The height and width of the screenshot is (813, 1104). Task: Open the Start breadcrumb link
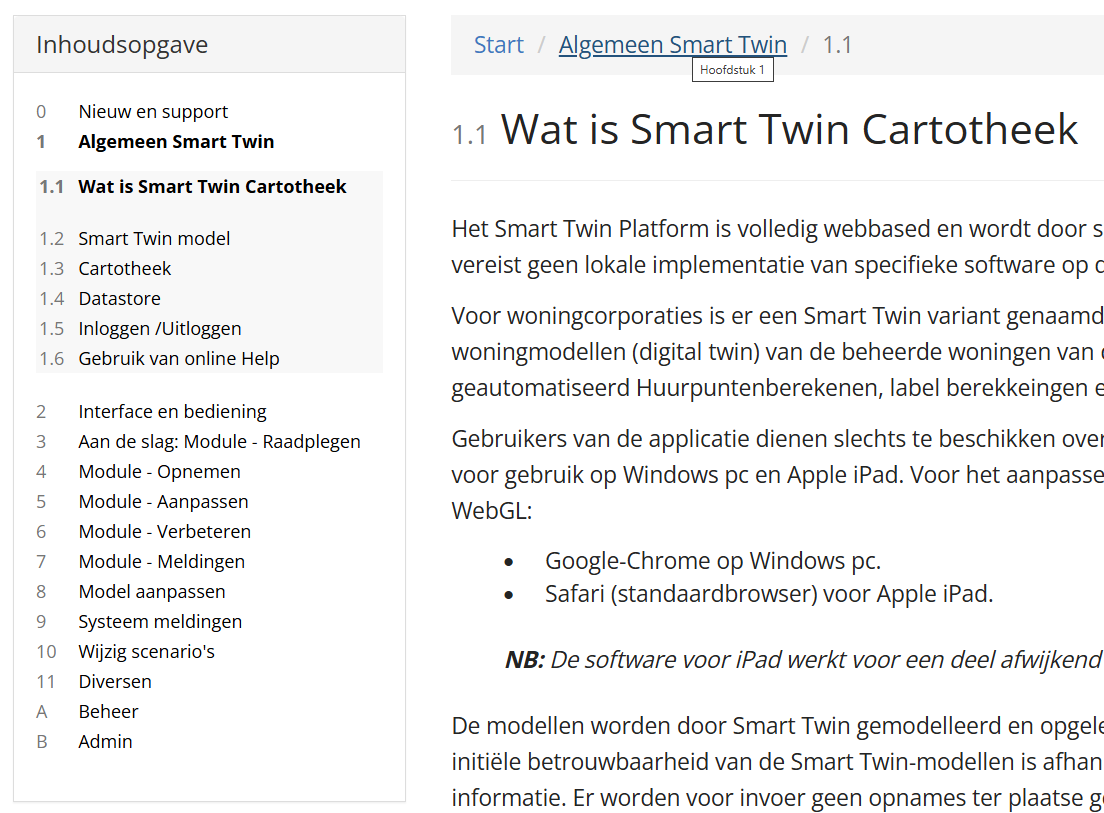[x=498, y=45]
